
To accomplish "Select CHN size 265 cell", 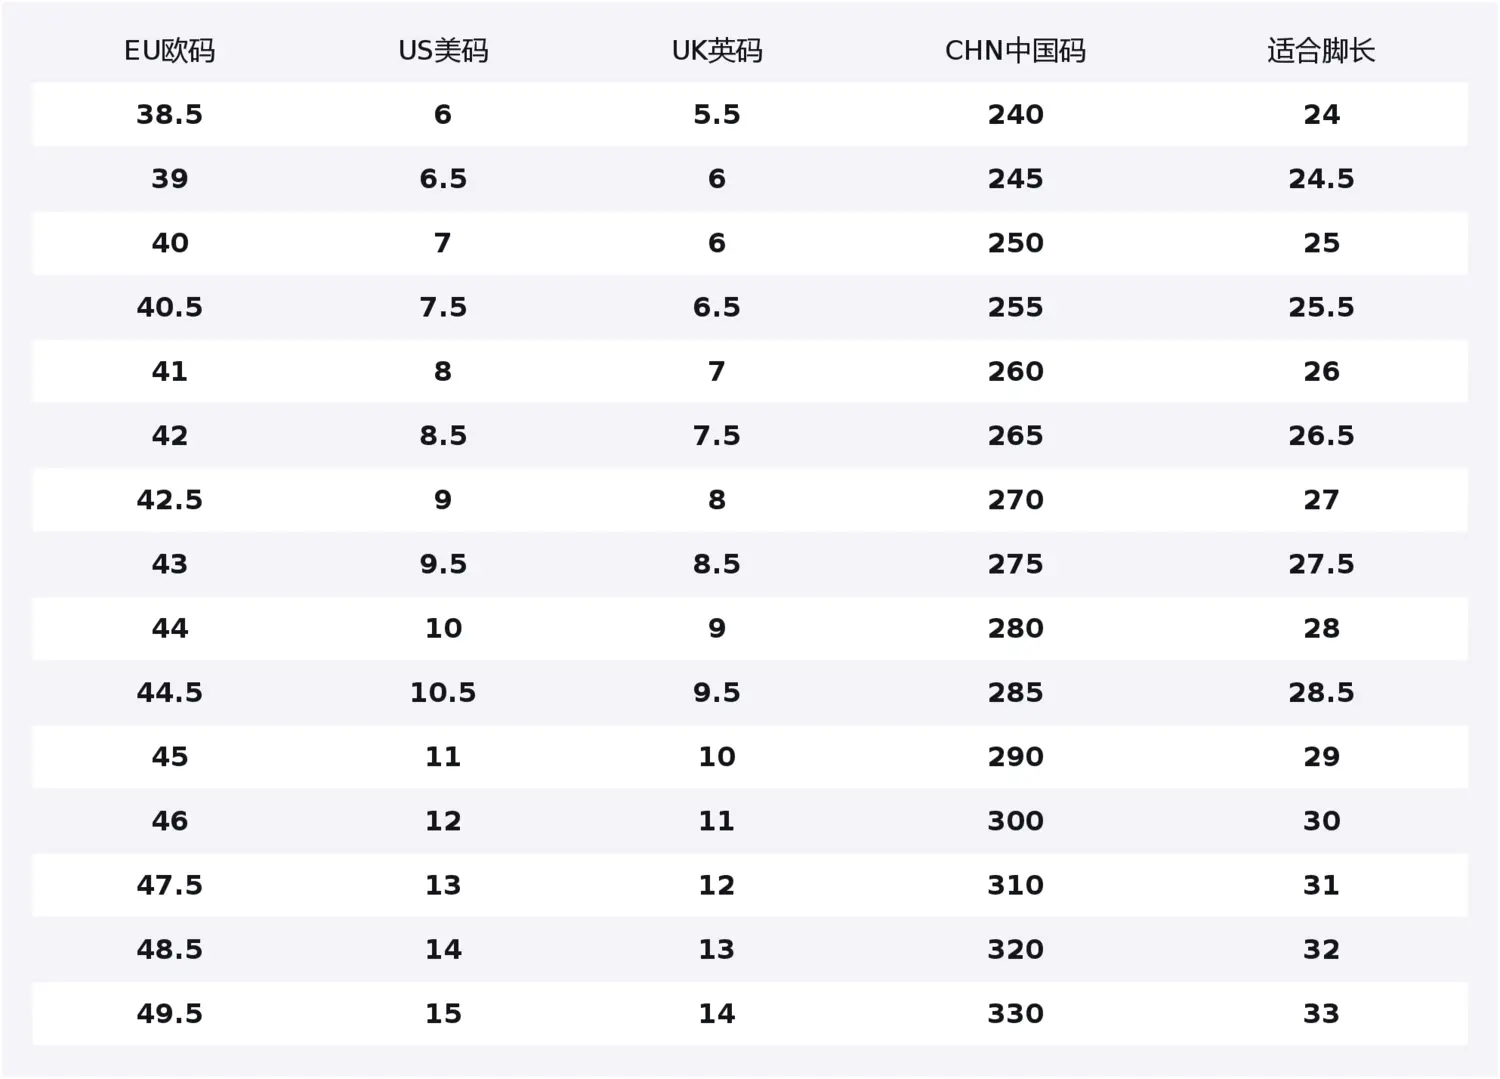I will tap(1015, 436).
